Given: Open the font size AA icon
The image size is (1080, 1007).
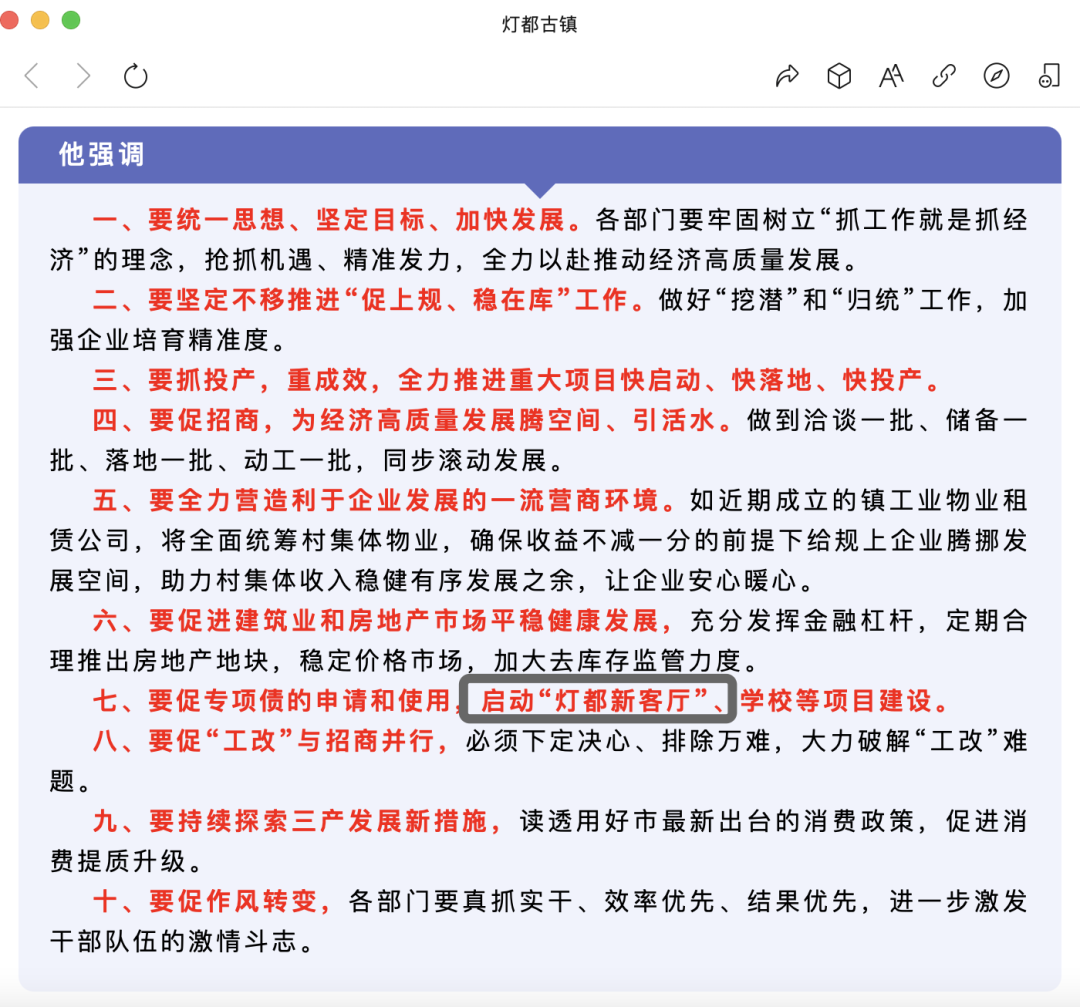Looking at the screenshot, I should click(891, 76).
